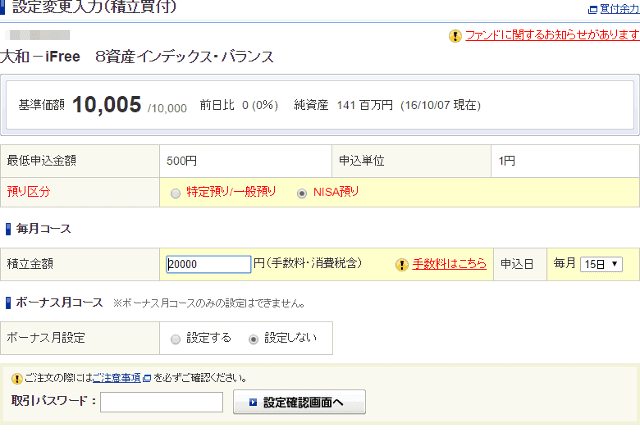Choose 設定する for bonus month setting
The width and height of the screenshot is (640, 437).
tap(176, 339)
